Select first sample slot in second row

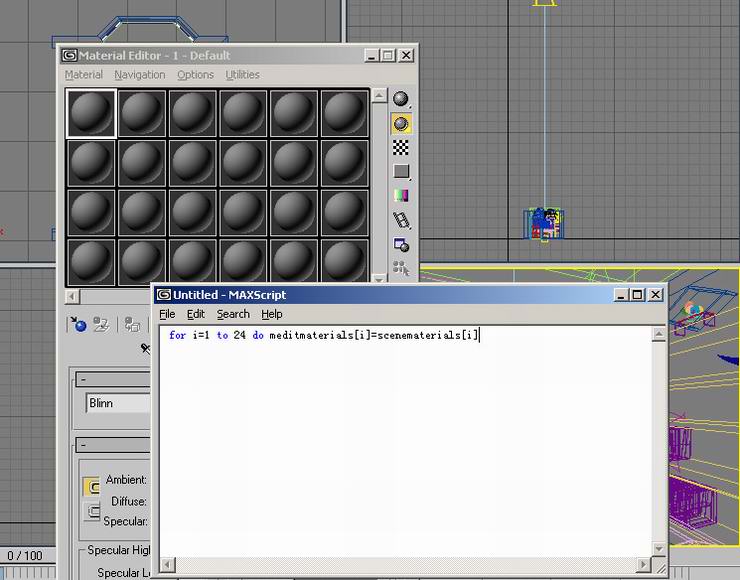coord(91,163)
